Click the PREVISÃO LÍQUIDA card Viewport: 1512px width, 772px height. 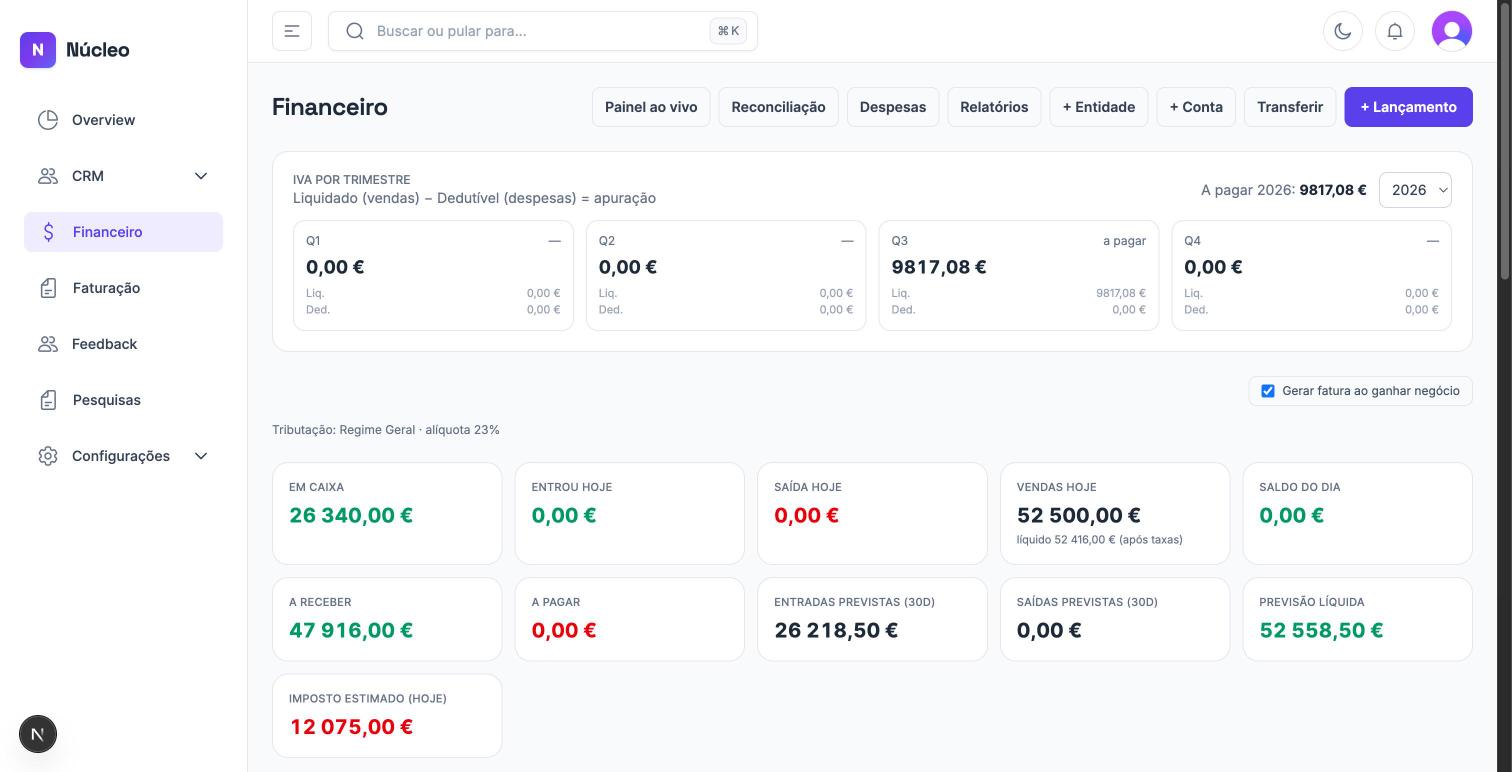tap(1357, 619)
